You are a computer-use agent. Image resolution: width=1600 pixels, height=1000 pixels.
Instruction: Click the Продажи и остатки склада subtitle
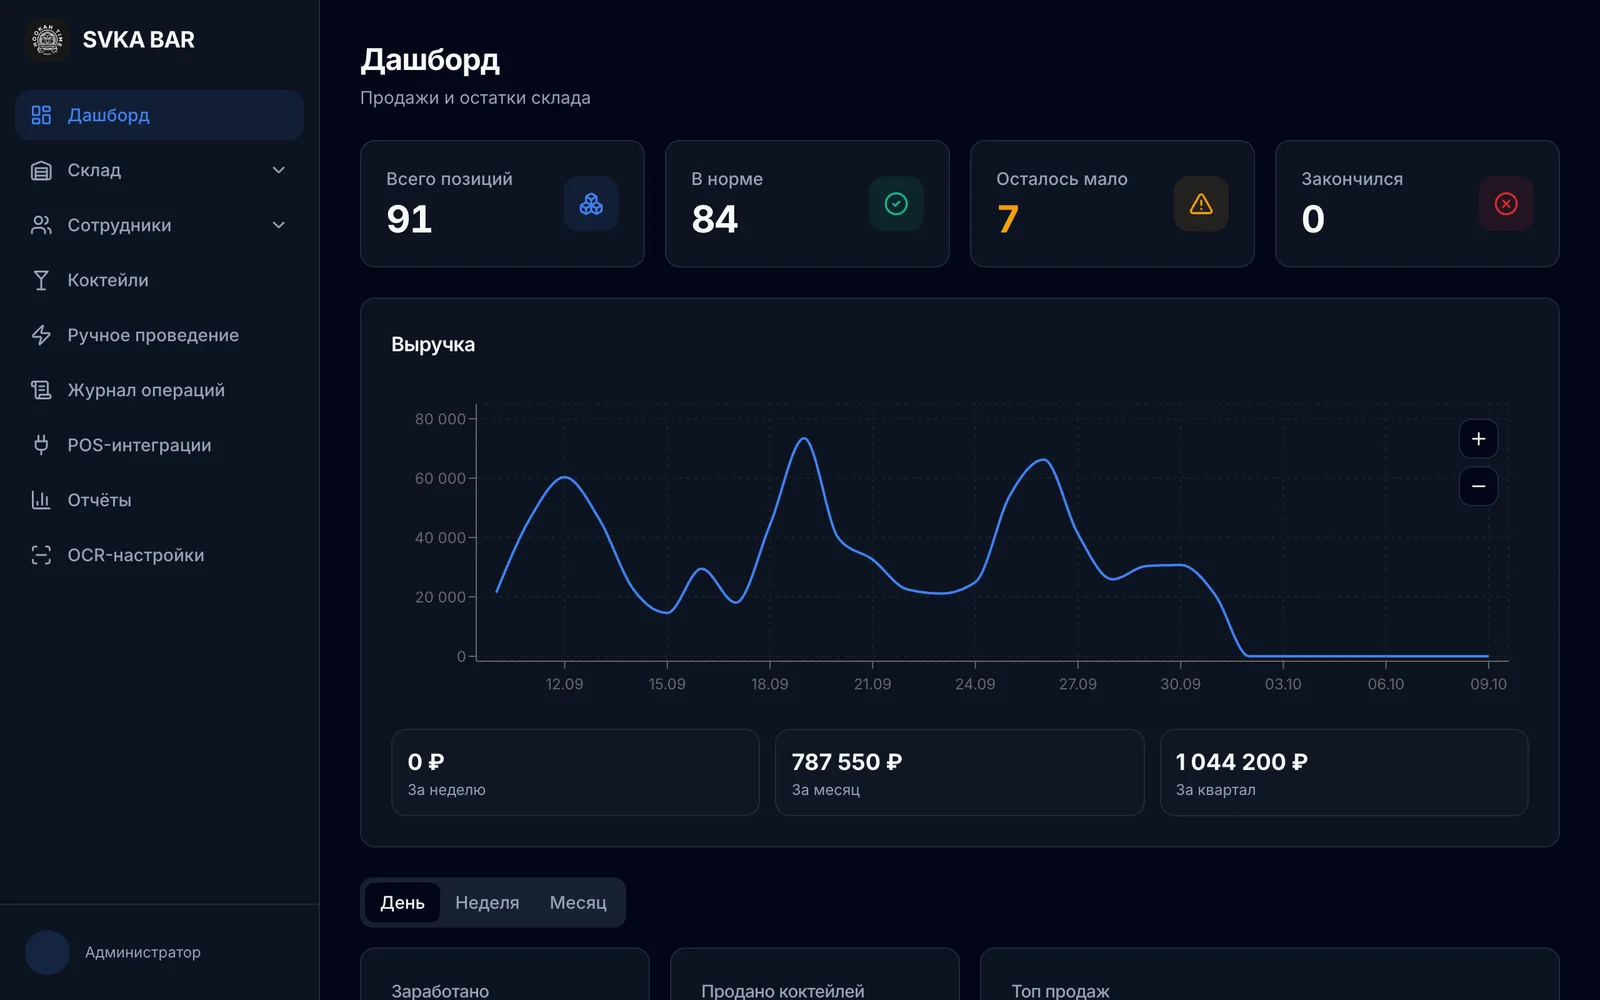click(475, 98)
